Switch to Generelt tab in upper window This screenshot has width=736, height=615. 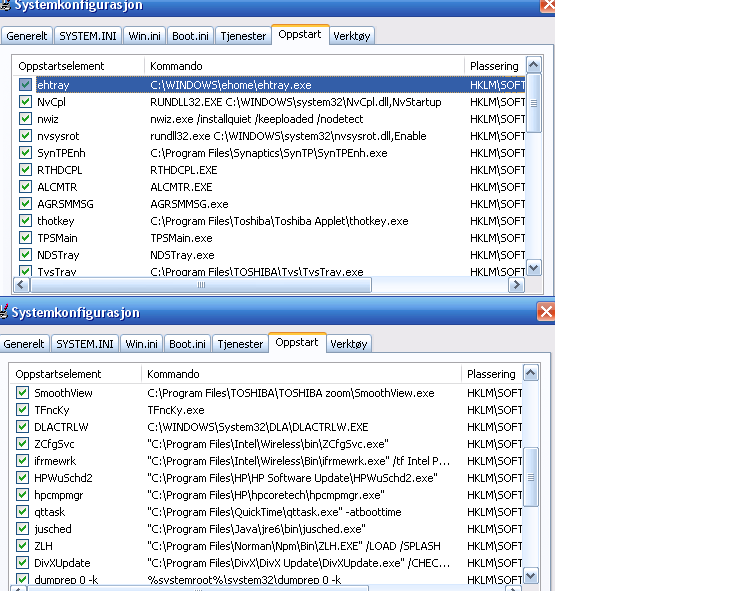click(x=27, y=36)
